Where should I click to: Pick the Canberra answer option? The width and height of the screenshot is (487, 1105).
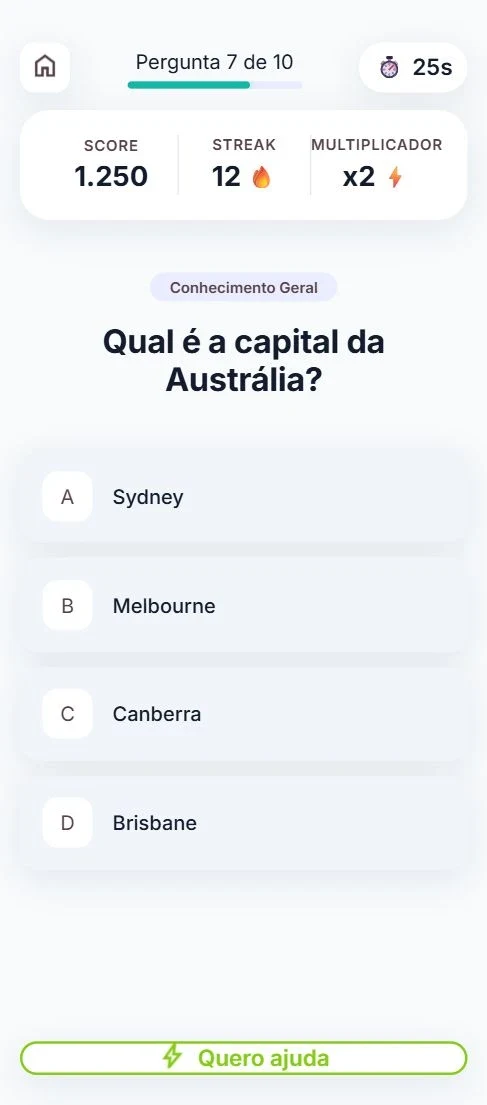(x=243, y=714)
